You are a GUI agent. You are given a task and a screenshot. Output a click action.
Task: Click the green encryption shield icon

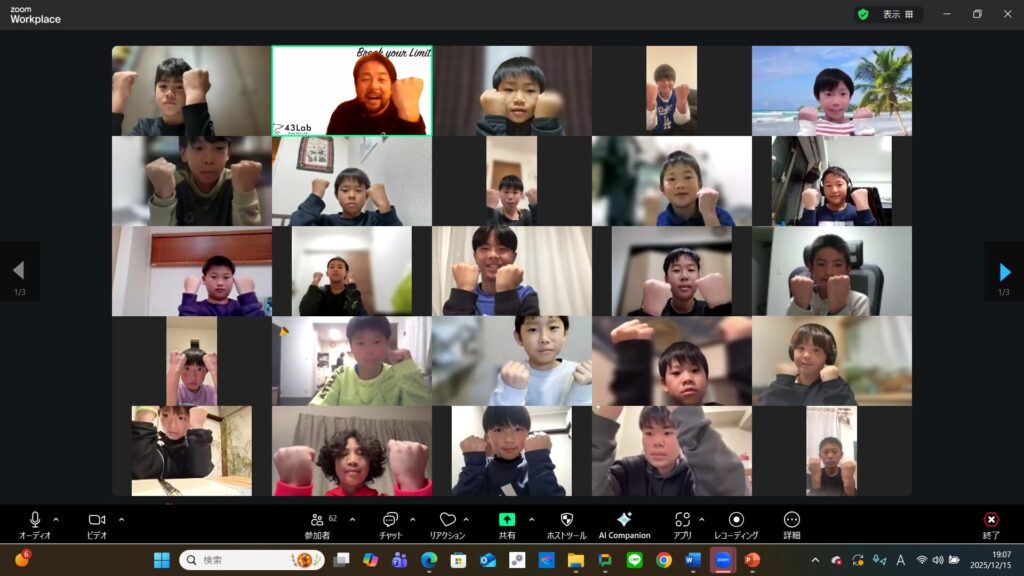[862, 14]
